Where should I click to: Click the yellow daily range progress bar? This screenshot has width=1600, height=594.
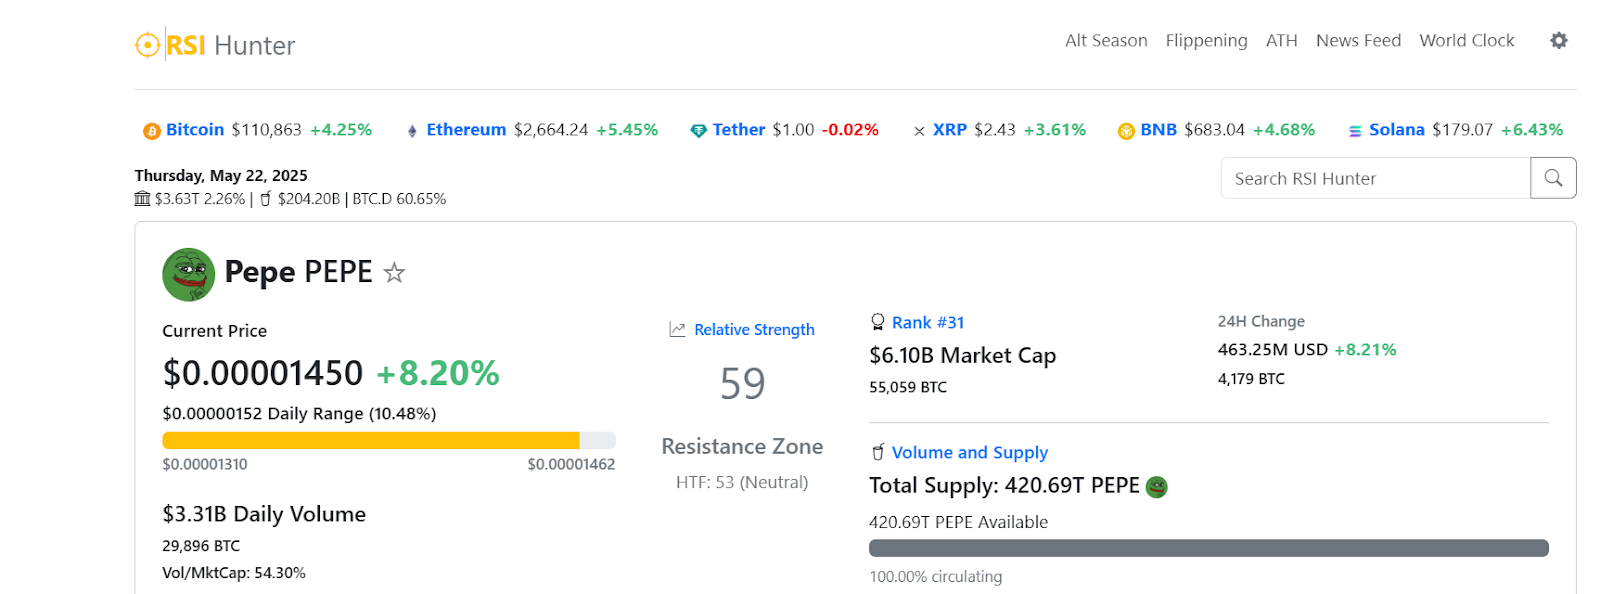371,440
